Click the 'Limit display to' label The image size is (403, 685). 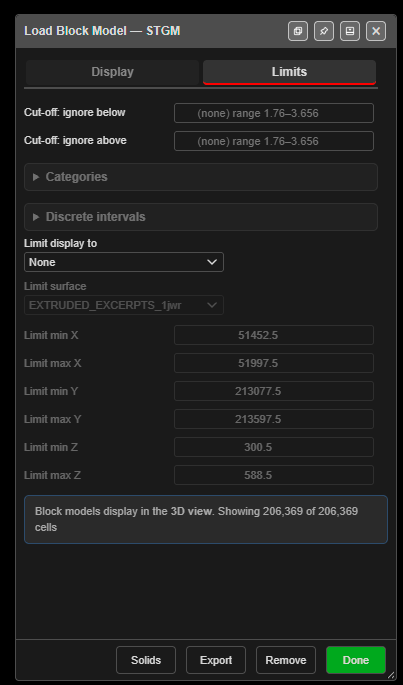pos(60,243)
